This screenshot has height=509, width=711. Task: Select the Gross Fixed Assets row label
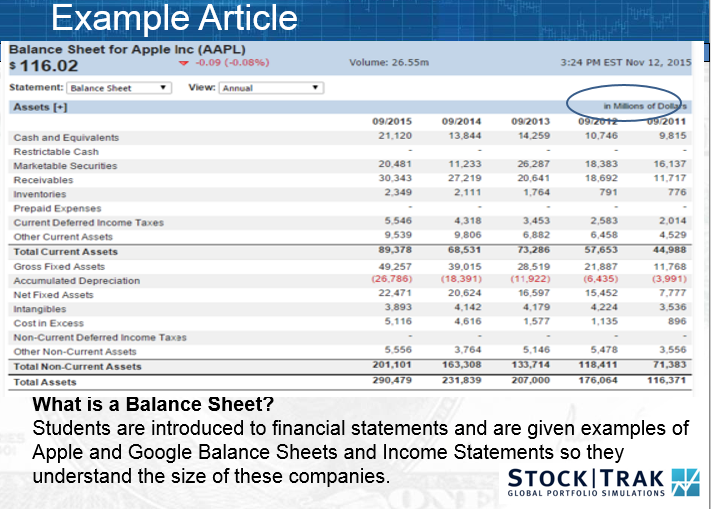coord(59,267)
